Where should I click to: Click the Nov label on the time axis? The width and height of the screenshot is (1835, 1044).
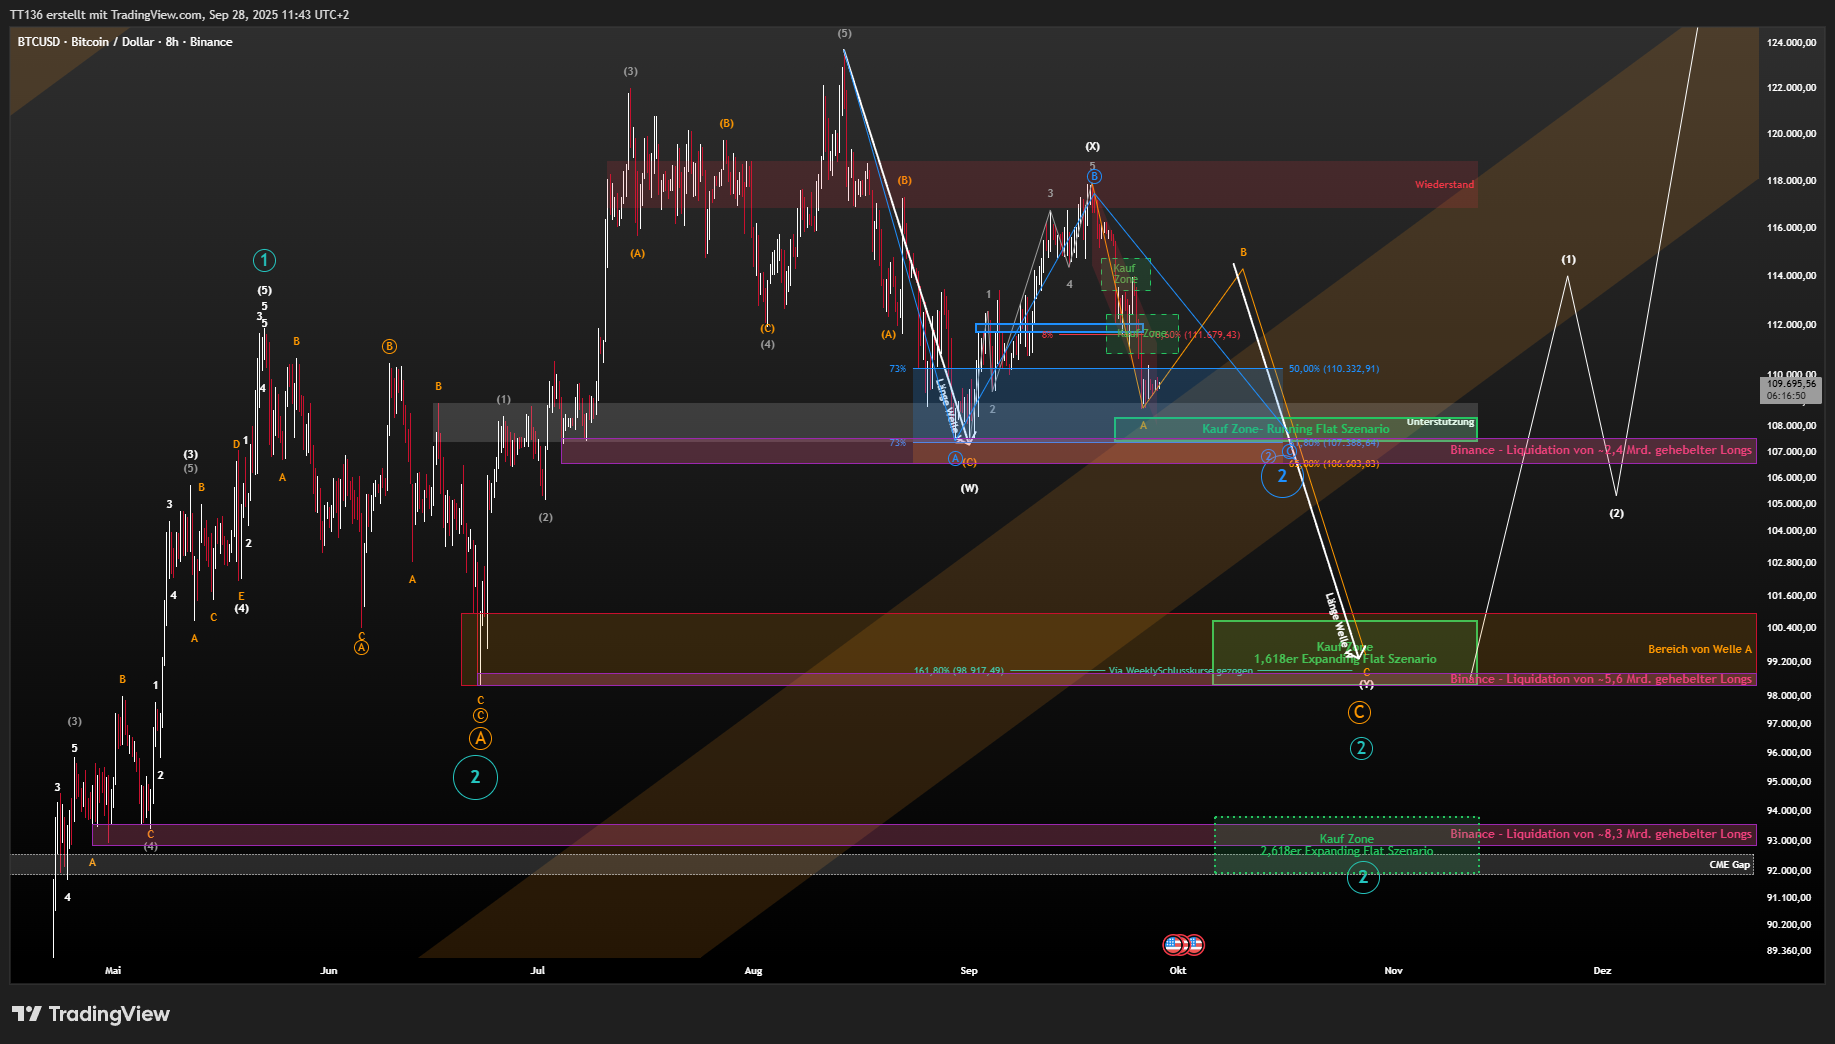(1393, 971)
